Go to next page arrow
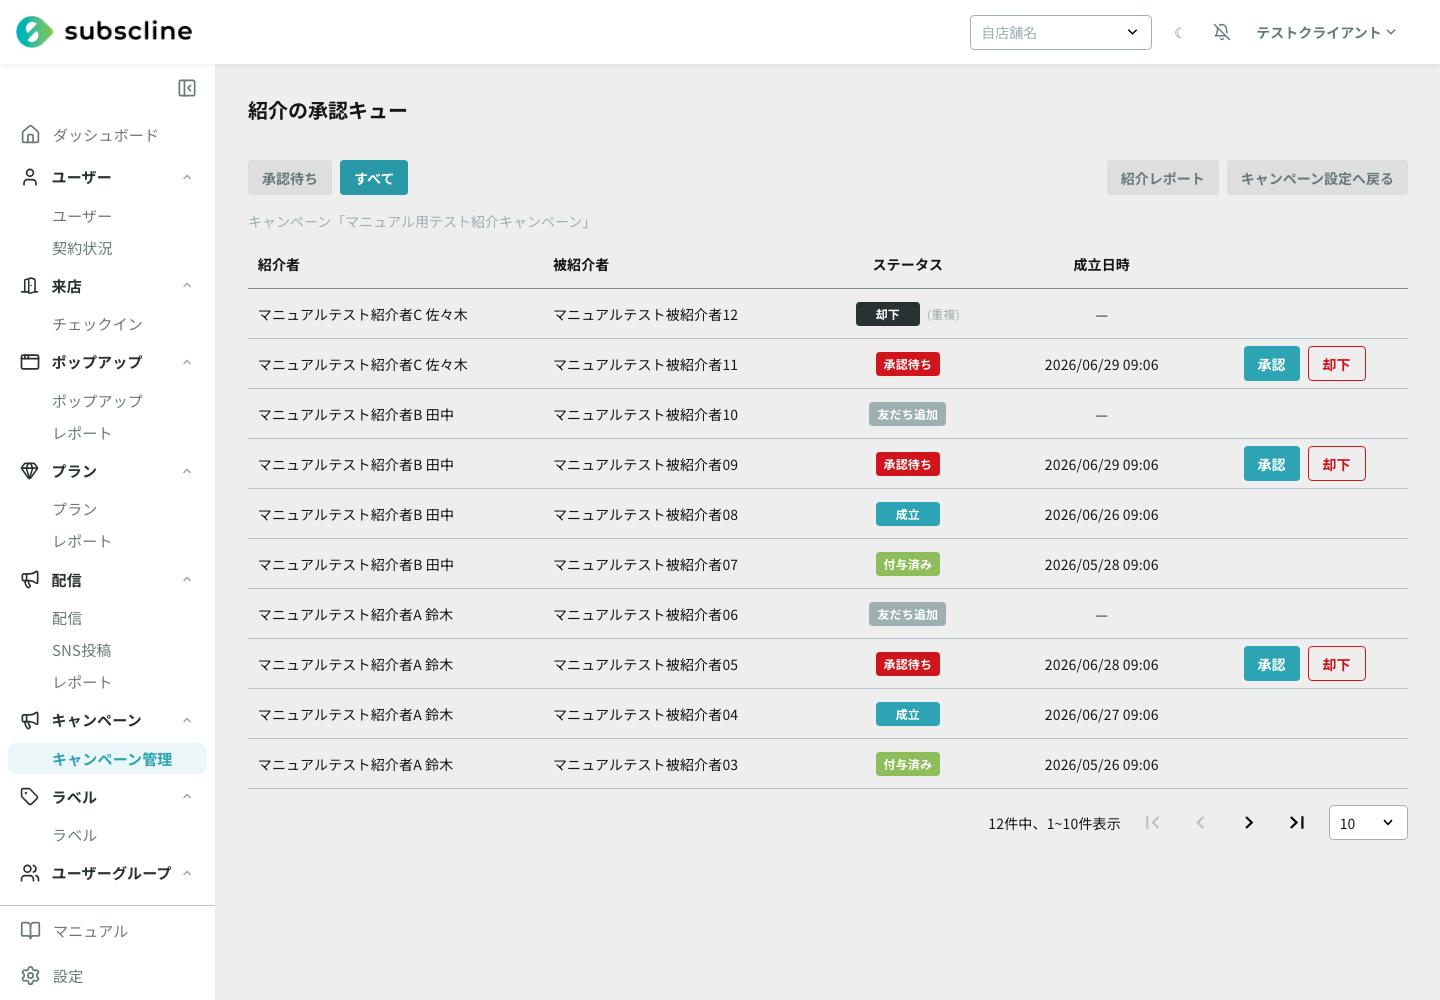This screenshot has height=1000, width=1440. [1249, 822]
